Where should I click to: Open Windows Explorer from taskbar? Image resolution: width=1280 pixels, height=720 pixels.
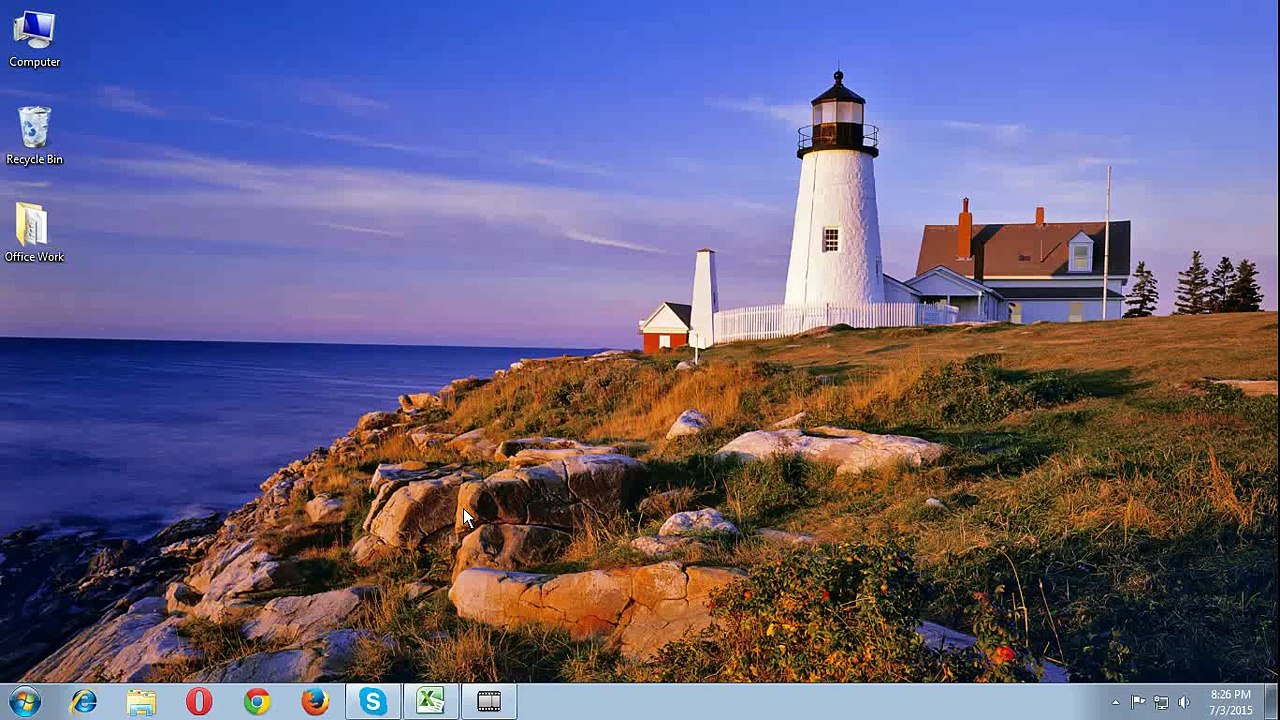pos(141,702)
